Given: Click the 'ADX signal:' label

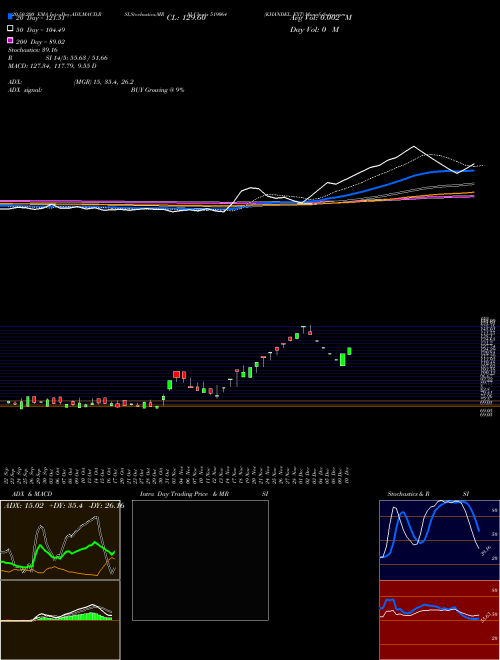Looking at the screenshot, I should (x=25, y=90).
